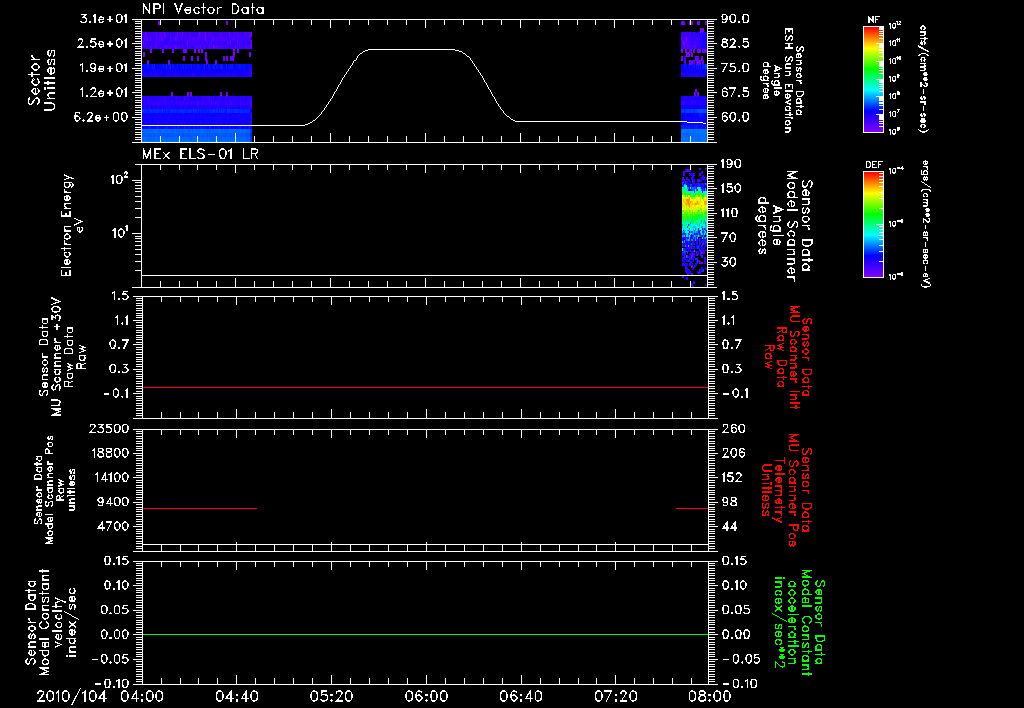Click the 260 telemetry position tick
Screen dimensions: 1024x708
pyautogui.click(x=733, y=428)
